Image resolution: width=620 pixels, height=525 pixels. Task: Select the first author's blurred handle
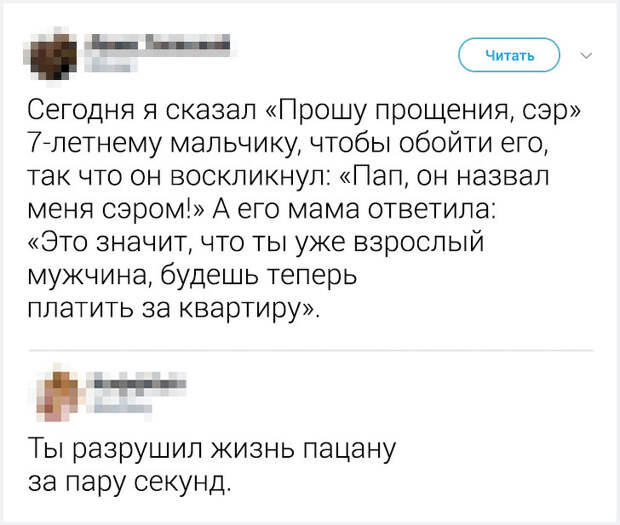[x=111, y=66]
